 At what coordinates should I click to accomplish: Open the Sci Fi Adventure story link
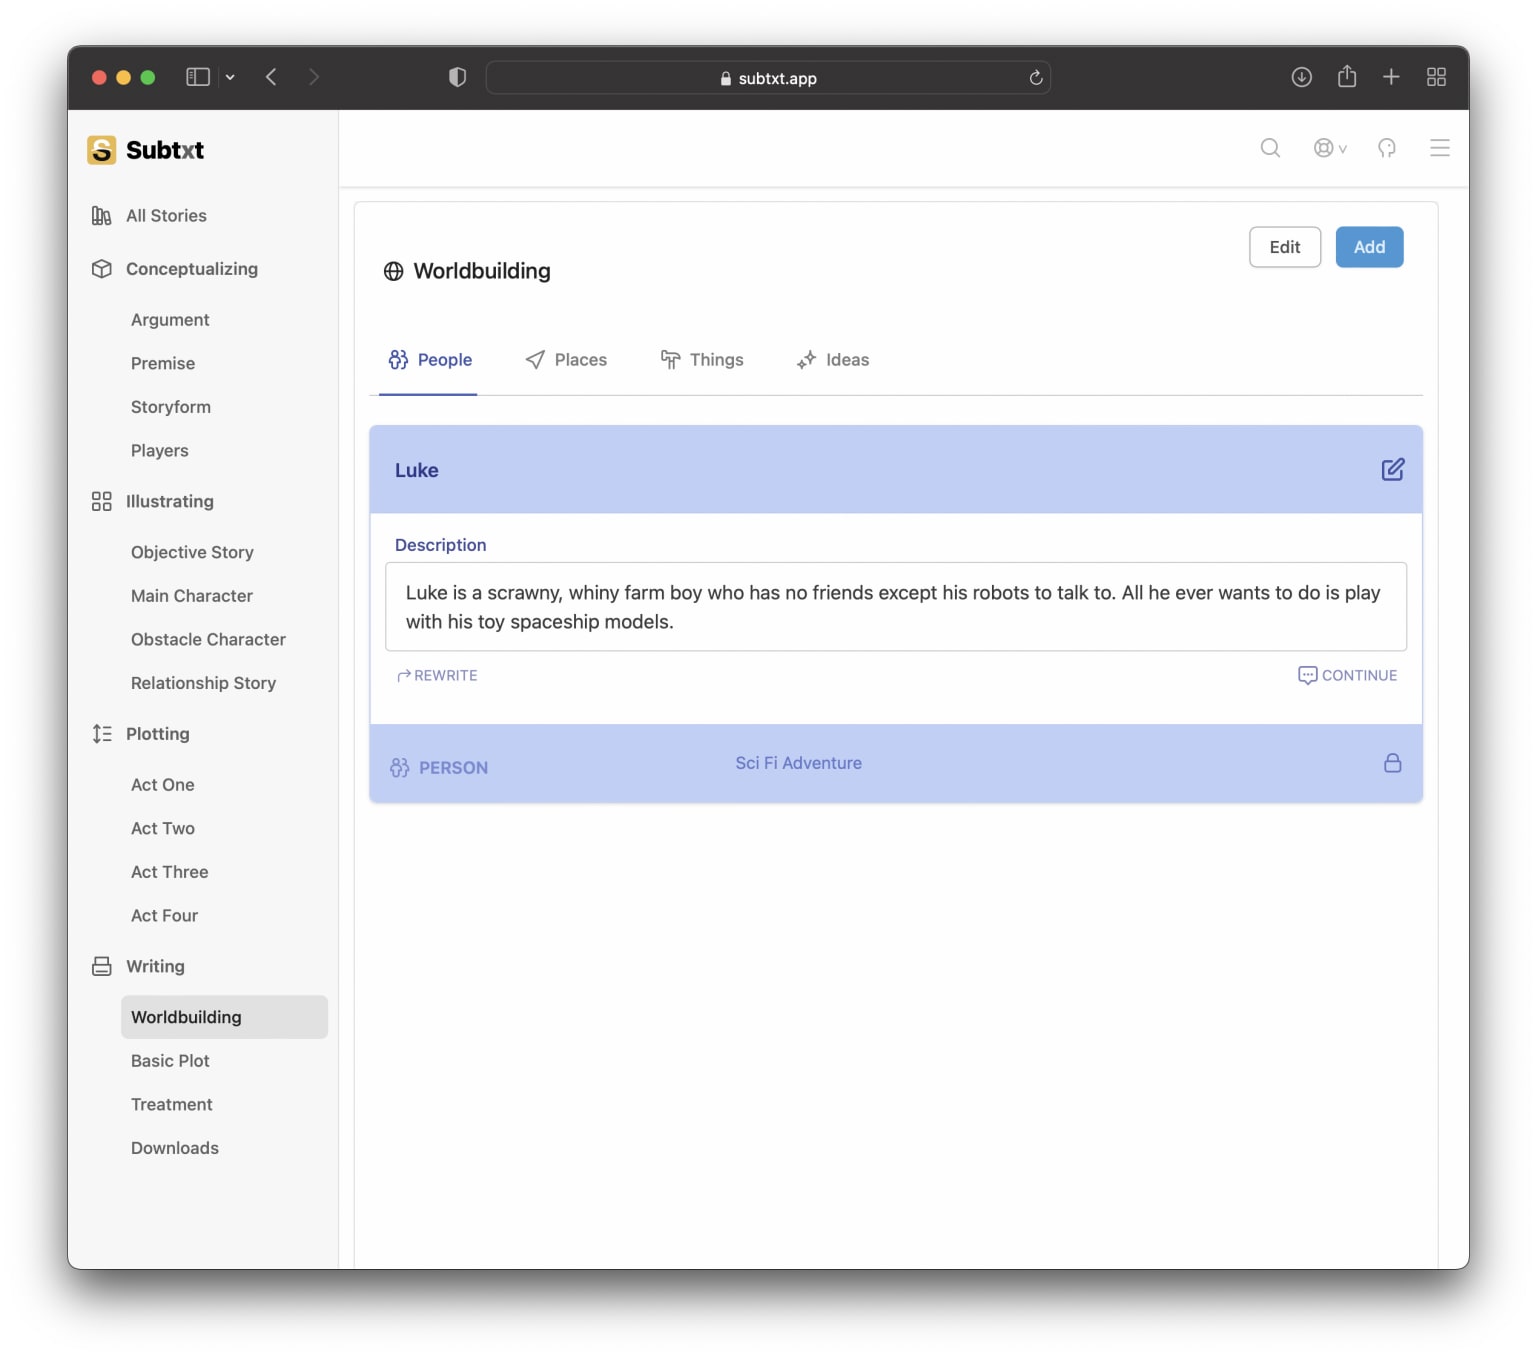click(x=798, y=763)
